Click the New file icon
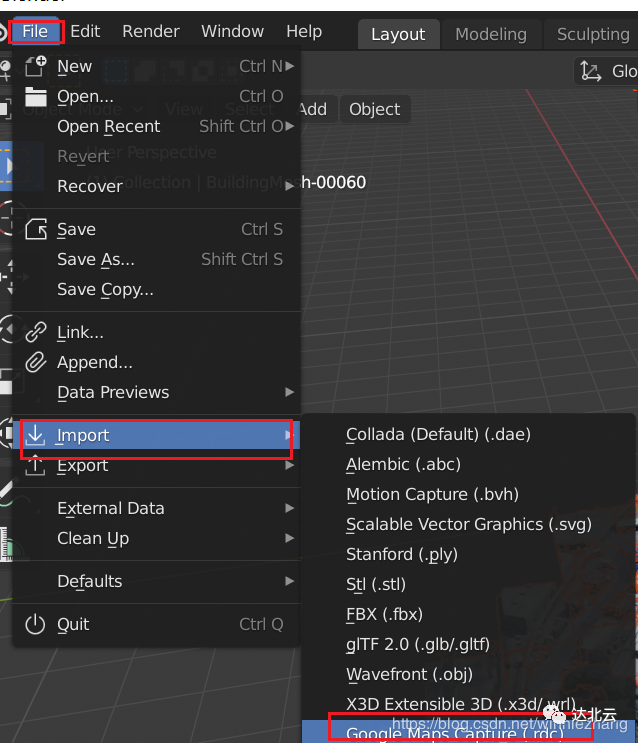 click(x=36, y=66)
